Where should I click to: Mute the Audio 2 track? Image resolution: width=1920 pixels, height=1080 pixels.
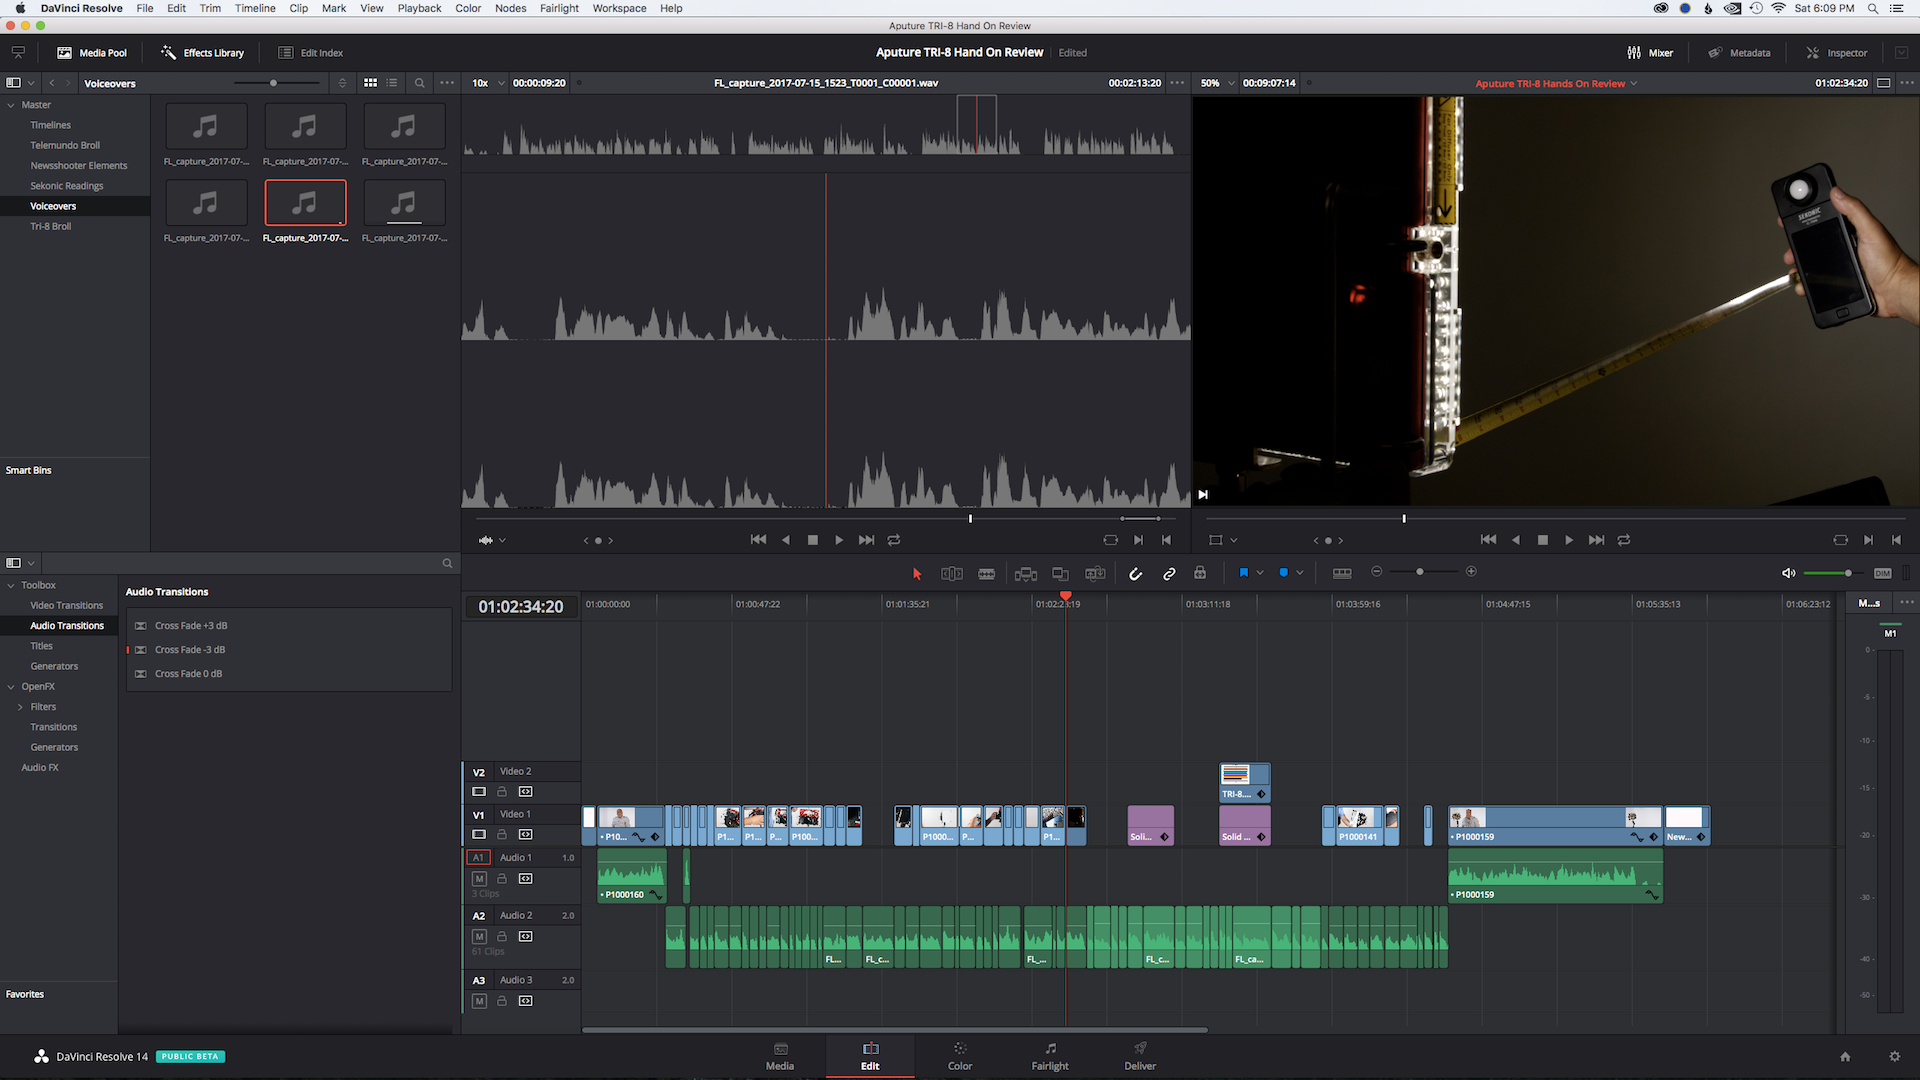(479, 937)
